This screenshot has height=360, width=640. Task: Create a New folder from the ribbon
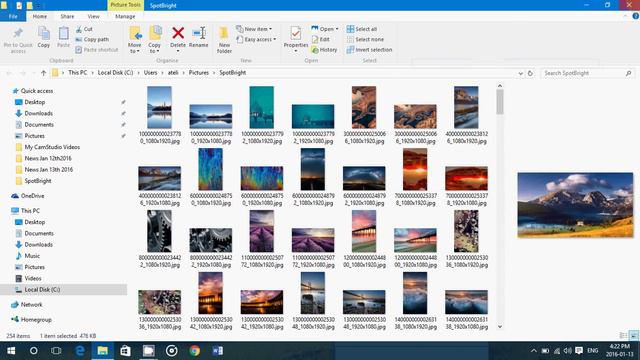[224, 40]
